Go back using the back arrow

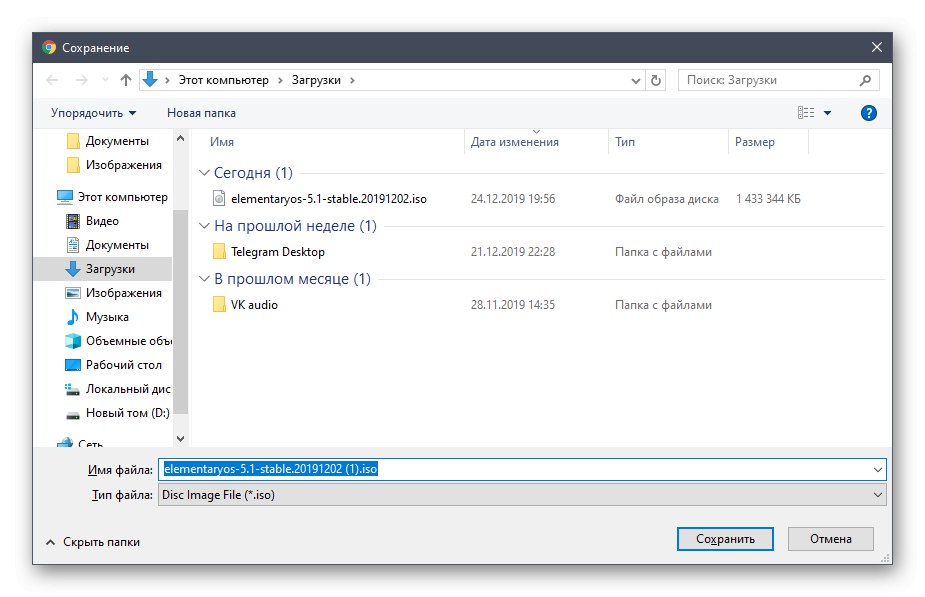pos(52,80)
